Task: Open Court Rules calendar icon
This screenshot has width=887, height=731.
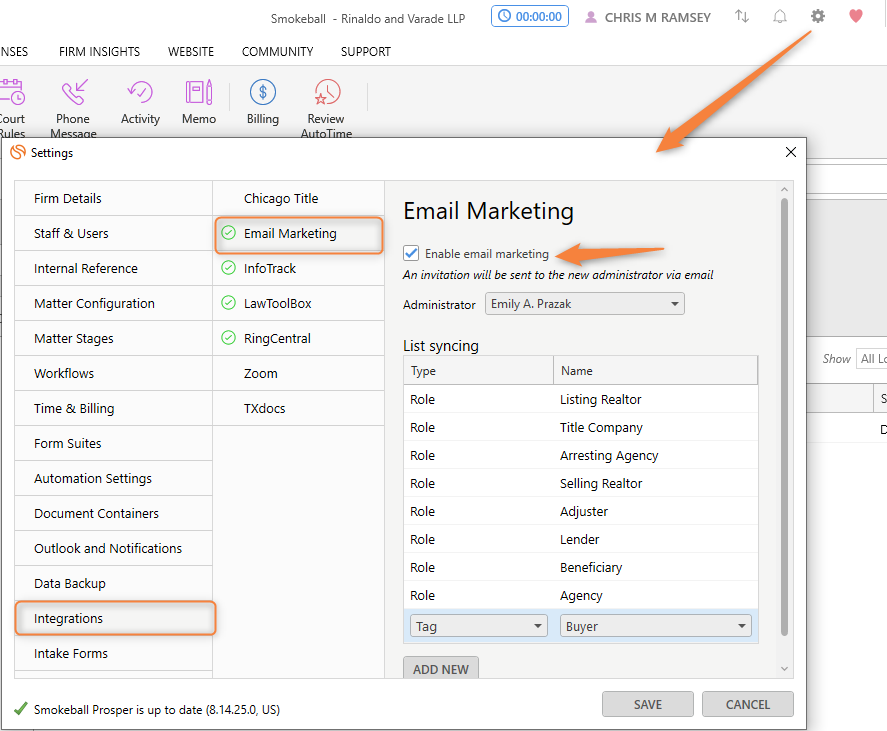Action: click(x=12, y=92)
